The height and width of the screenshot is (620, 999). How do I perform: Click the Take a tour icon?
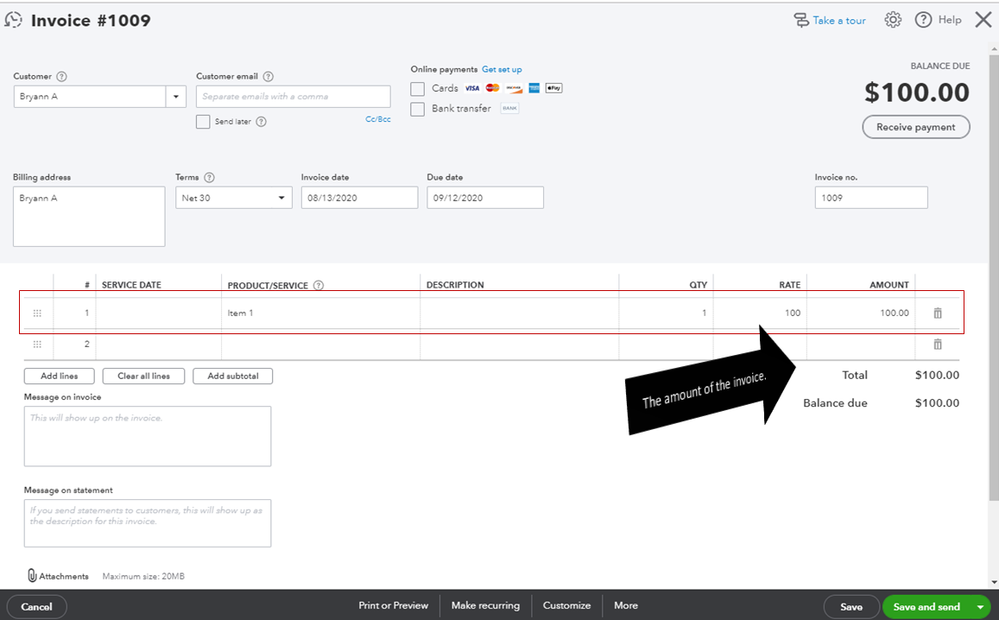(x=801, y=20)
